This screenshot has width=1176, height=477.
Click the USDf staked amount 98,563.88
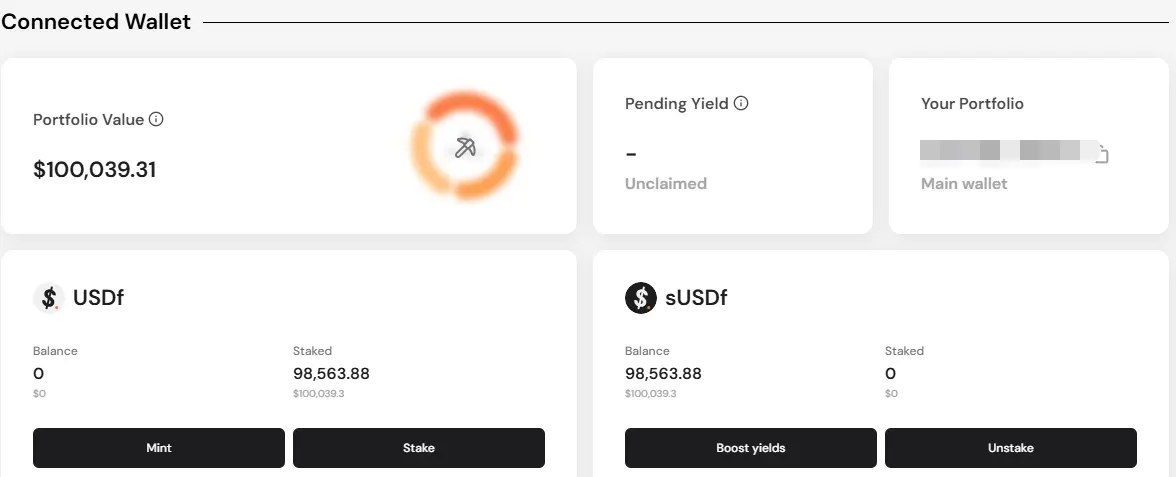pos(331,374)
